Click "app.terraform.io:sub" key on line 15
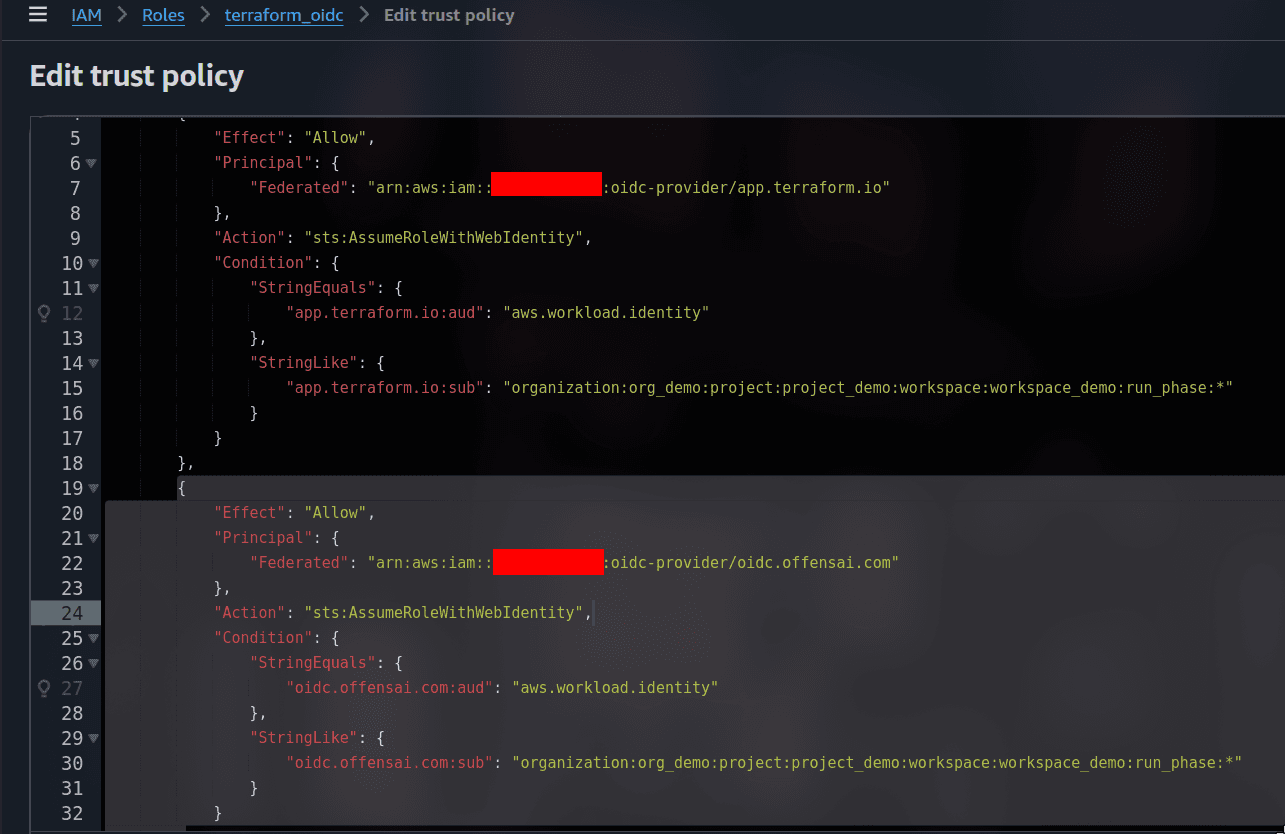Image resolution: width=1285 pixels, height=834 pixels. (x=385, y=388)
